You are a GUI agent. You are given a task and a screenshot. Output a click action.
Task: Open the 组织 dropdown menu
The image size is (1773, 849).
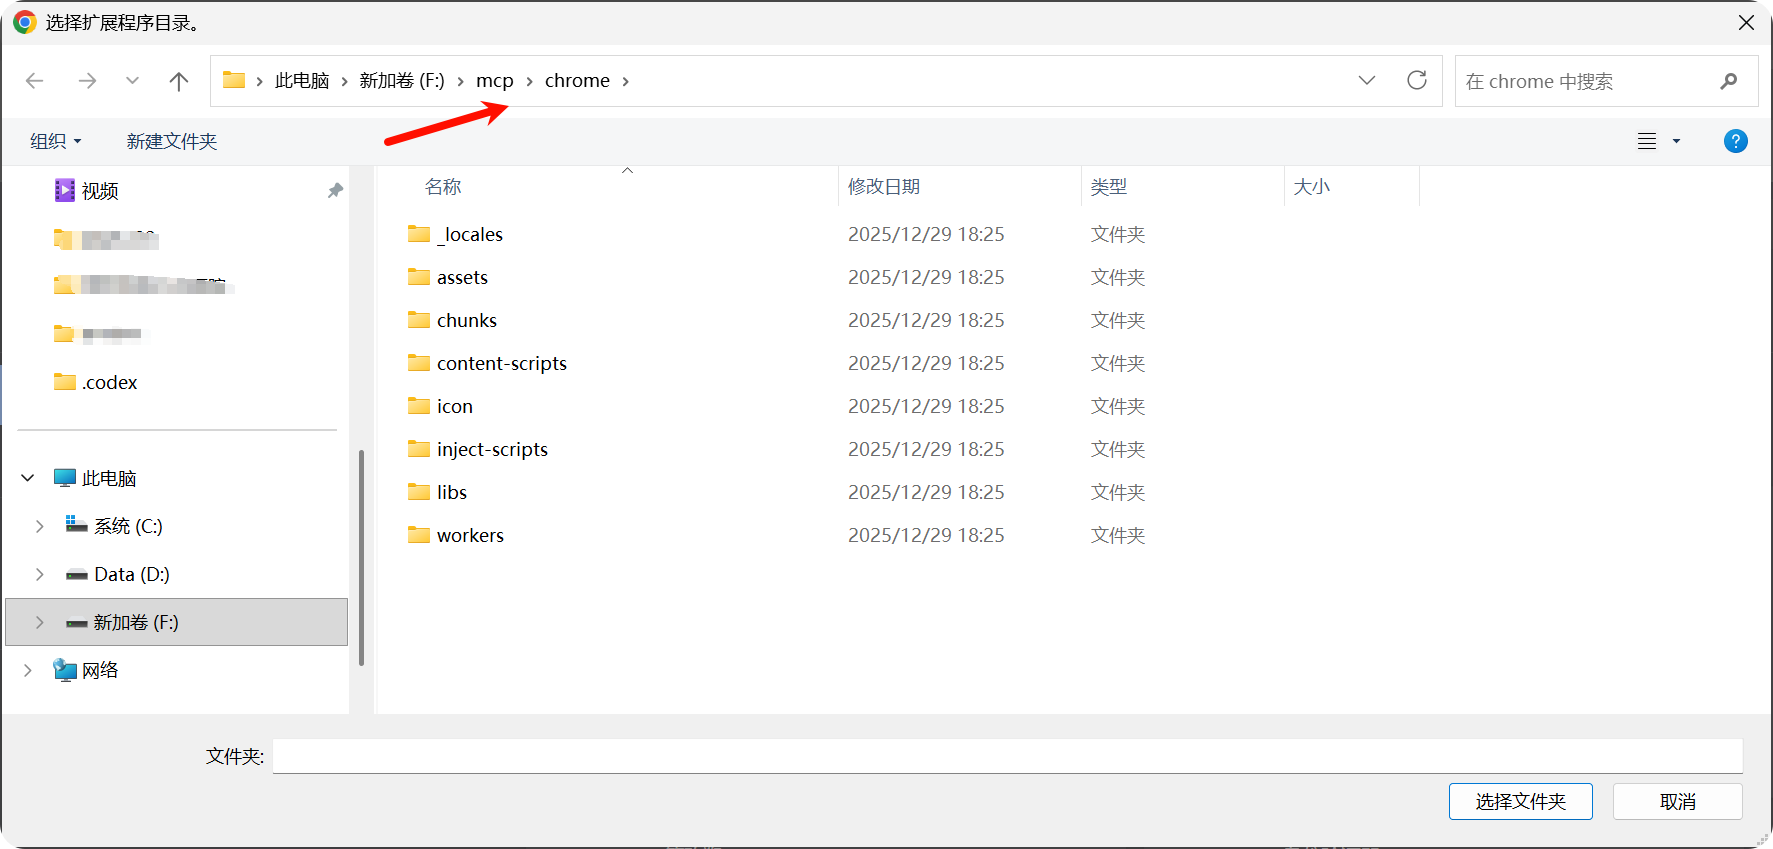click(x=55, y=141)
